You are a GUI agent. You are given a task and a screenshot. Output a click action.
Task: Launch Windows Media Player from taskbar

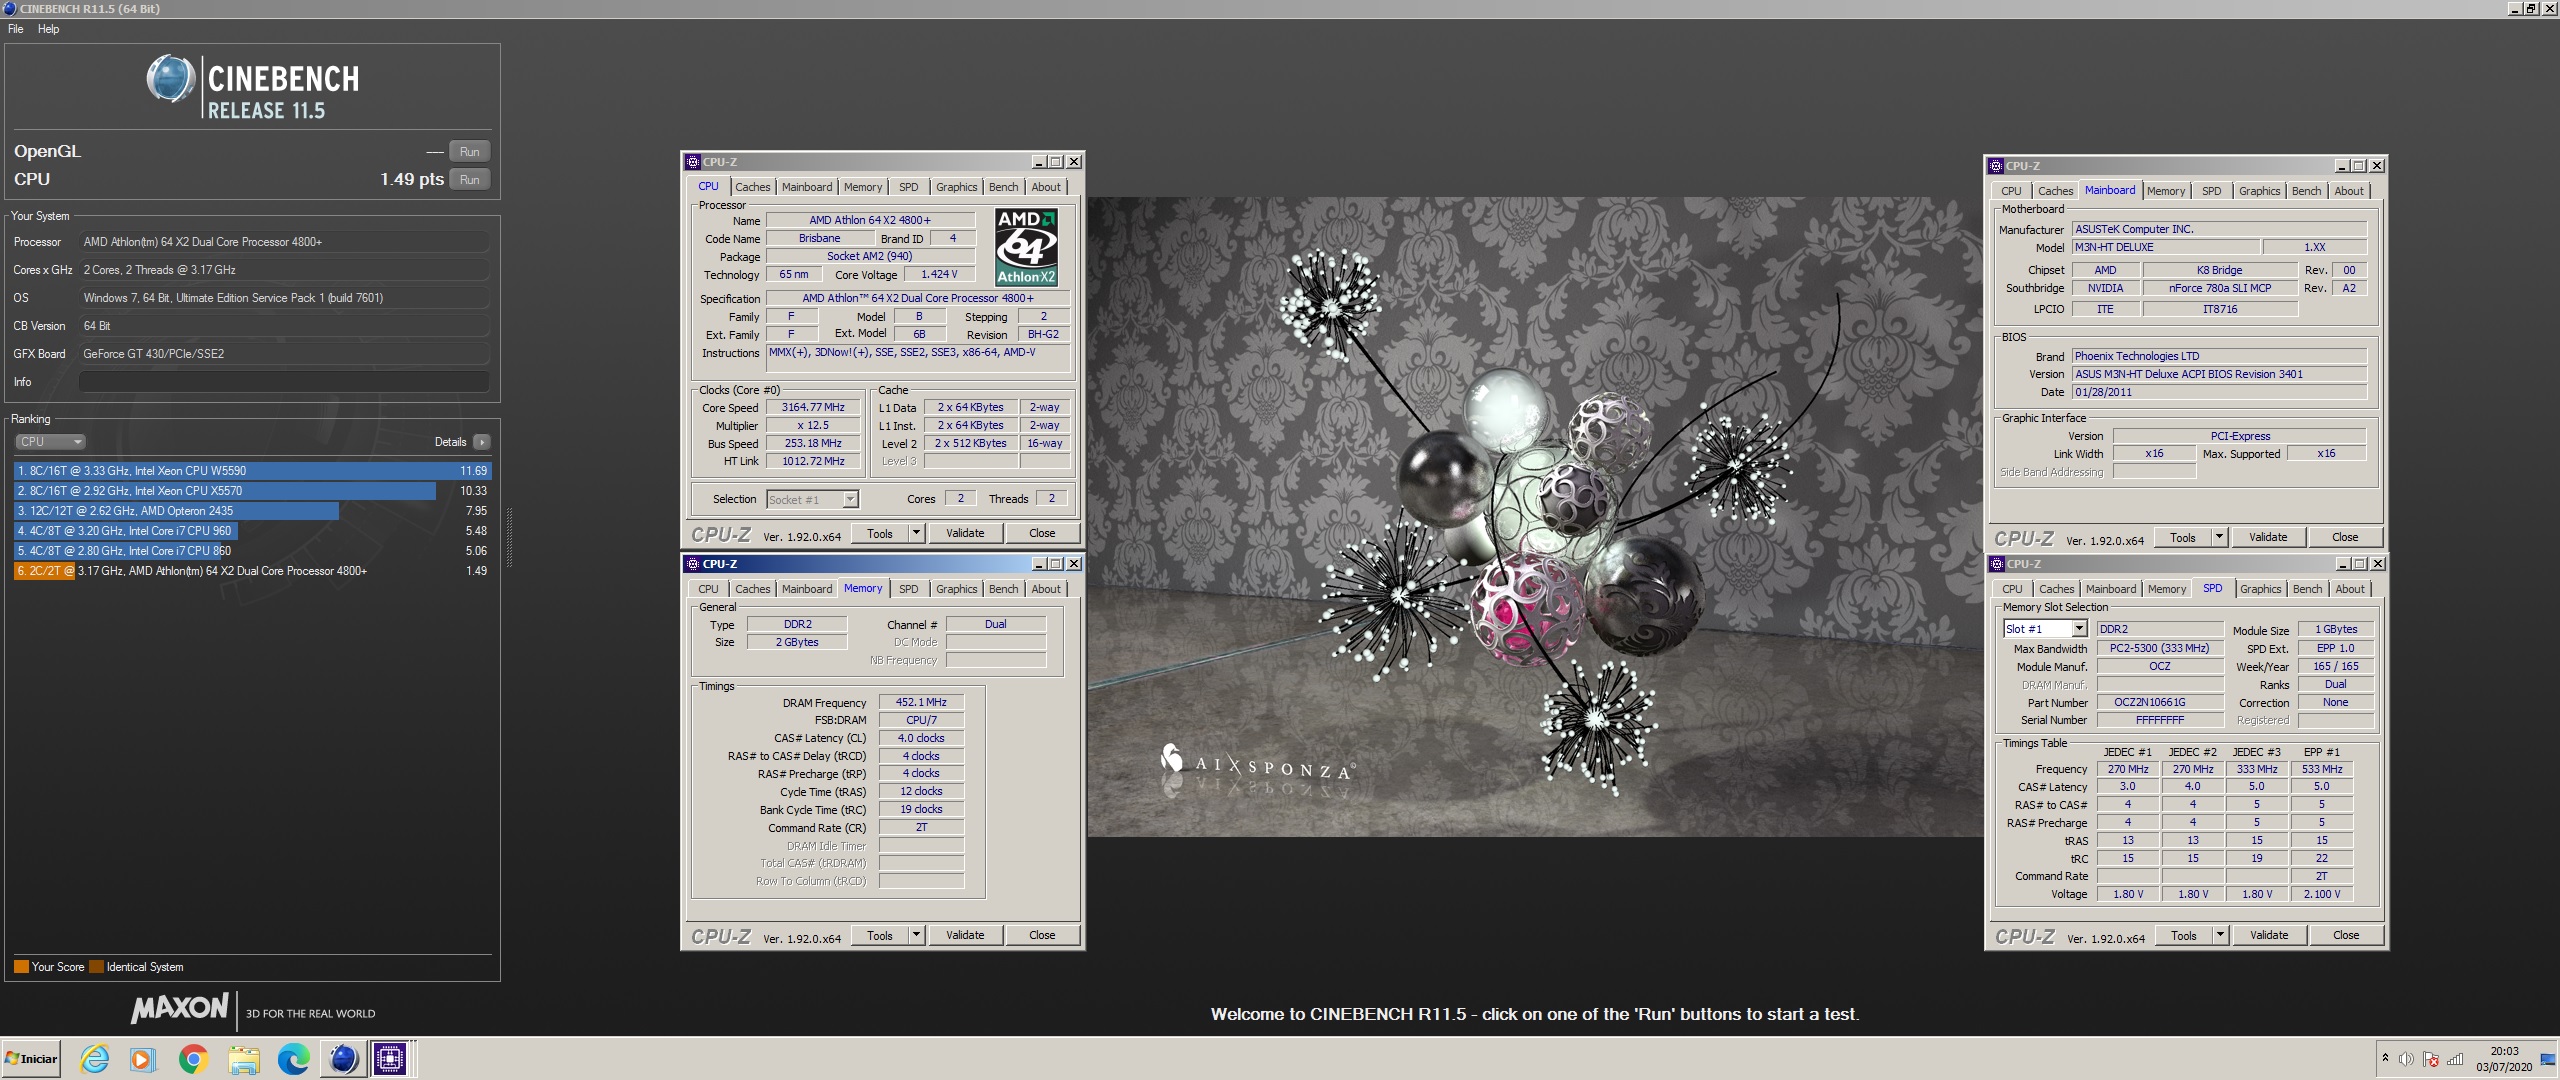coord(144,1059)
